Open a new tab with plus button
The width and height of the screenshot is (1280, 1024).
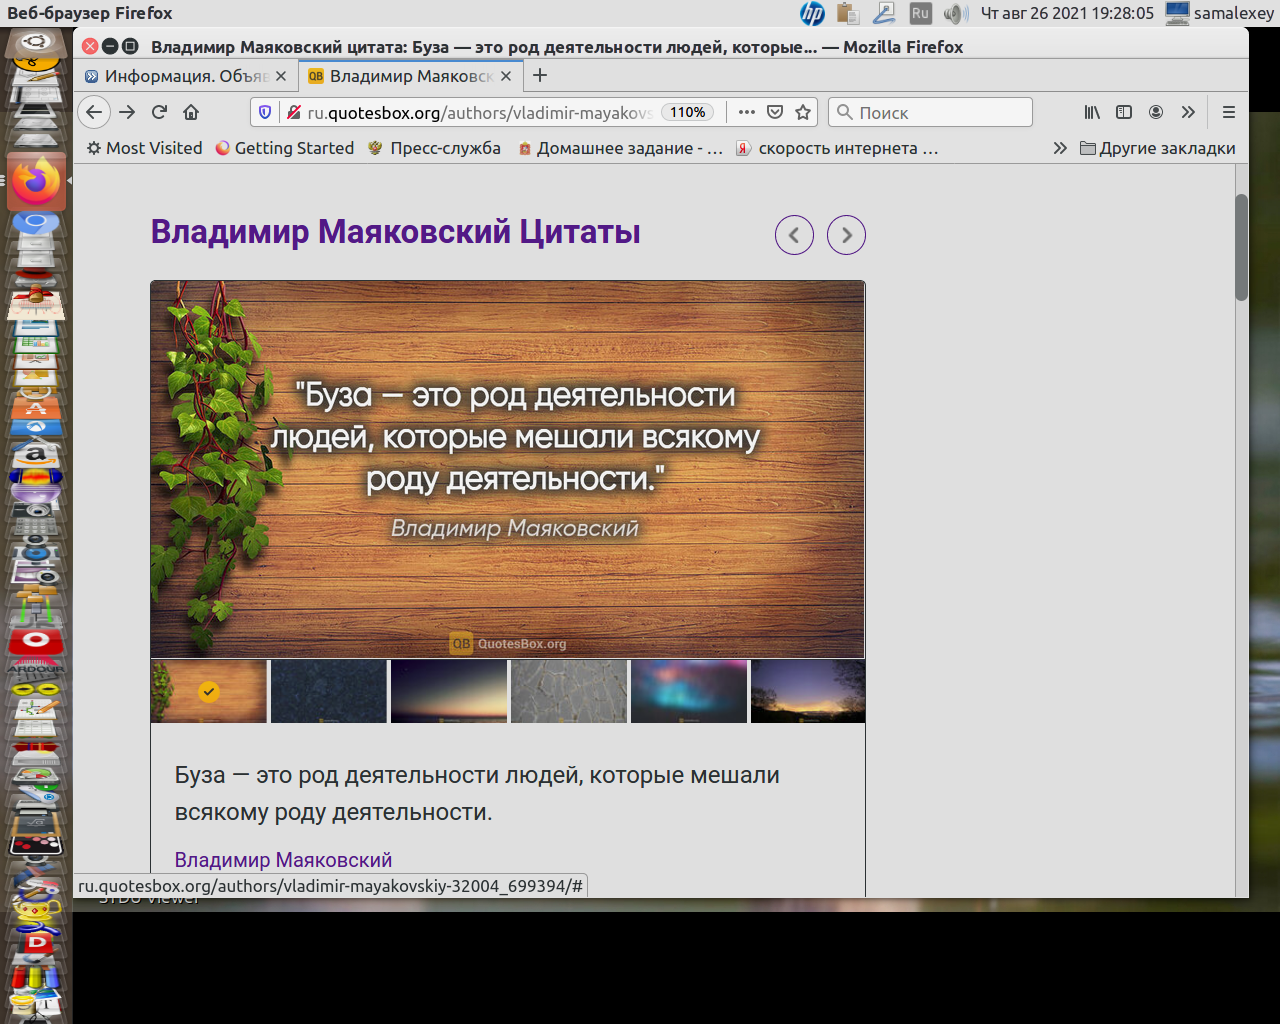point(540,75)
